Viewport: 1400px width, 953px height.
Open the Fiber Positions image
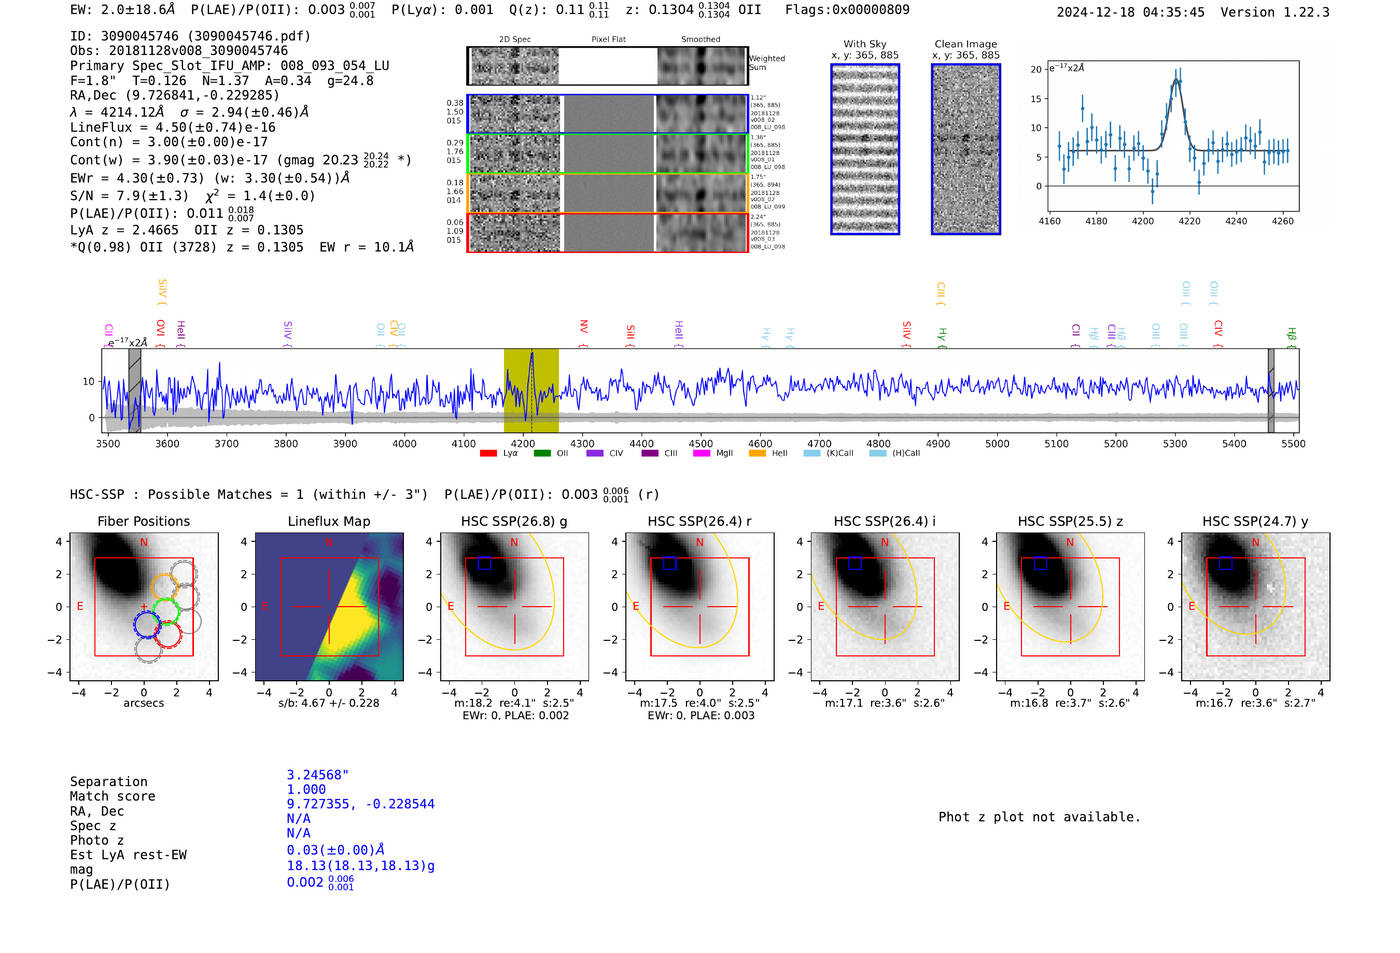point(144,606)
